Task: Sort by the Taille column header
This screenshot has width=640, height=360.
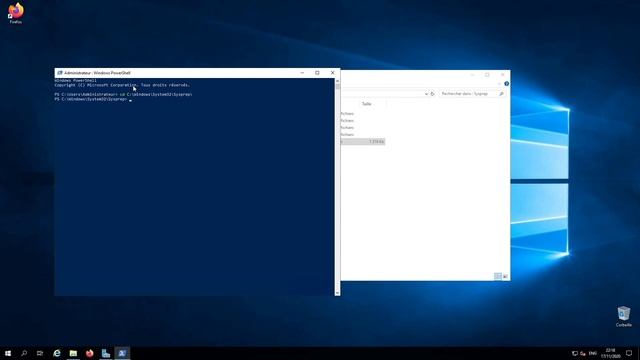Action: (366, 104)
